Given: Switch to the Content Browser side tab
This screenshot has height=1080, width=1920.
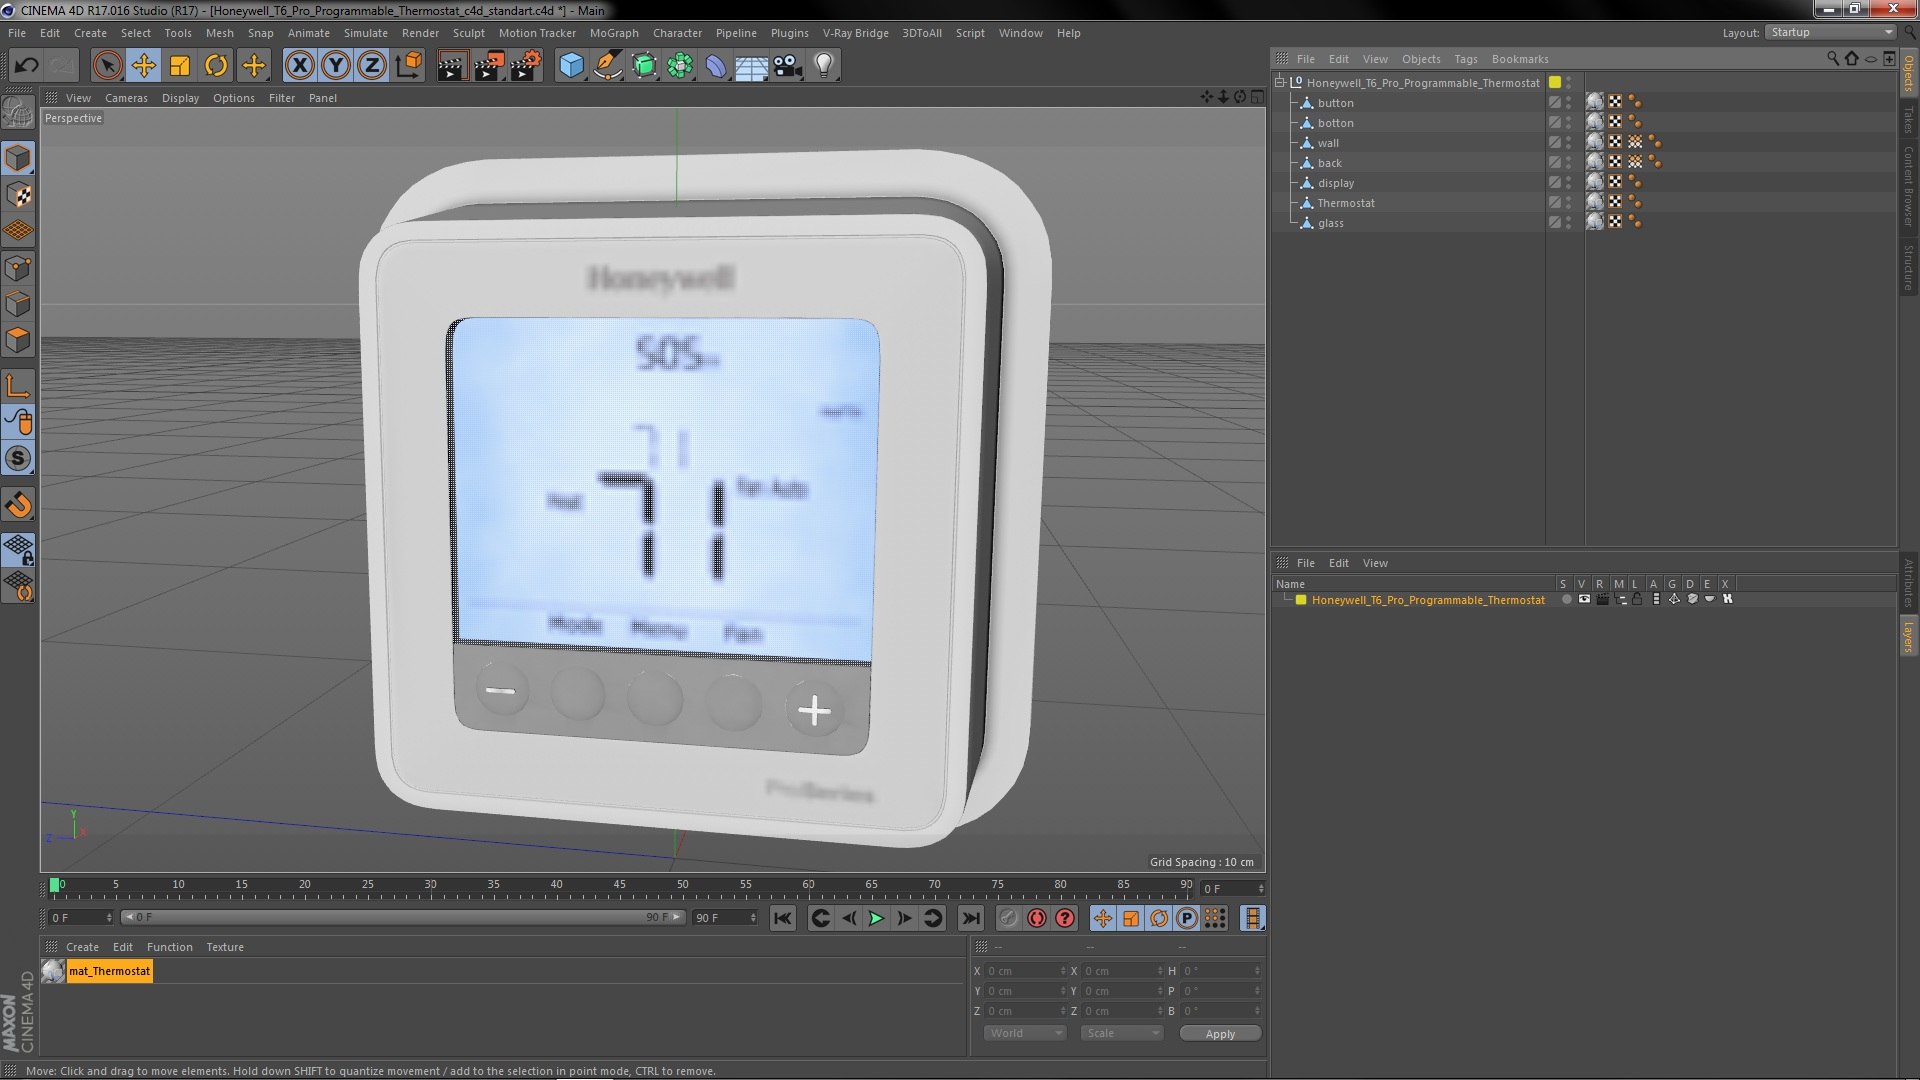Looking at the screenshot, I should 1908,185.
